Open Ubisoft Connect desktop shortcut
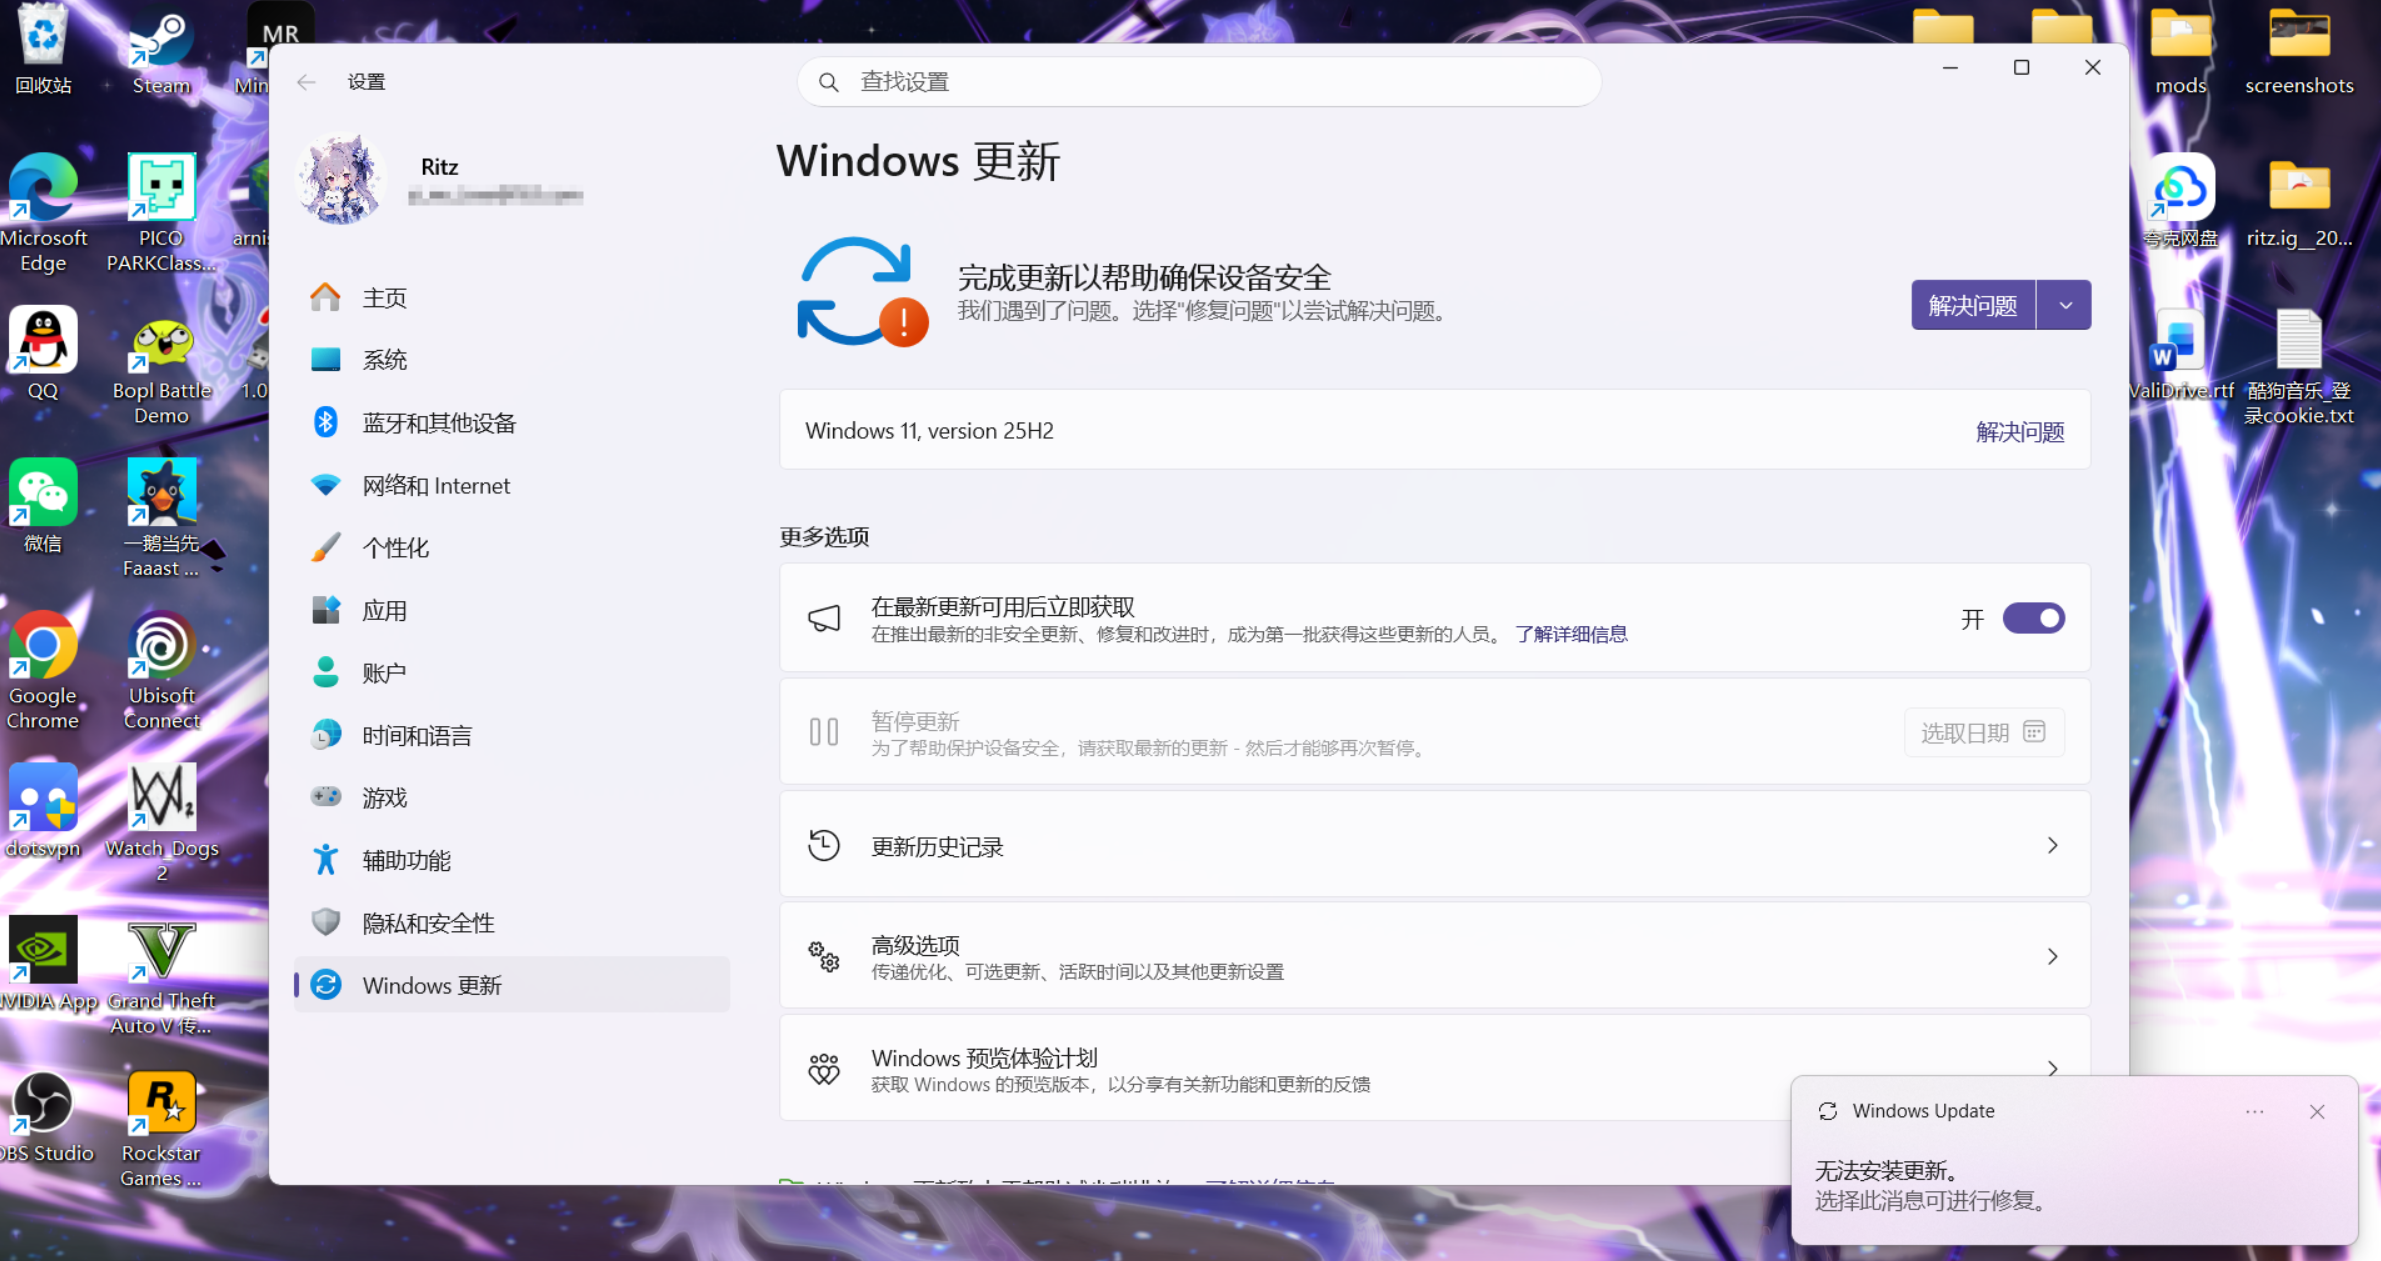 [161, 671]
